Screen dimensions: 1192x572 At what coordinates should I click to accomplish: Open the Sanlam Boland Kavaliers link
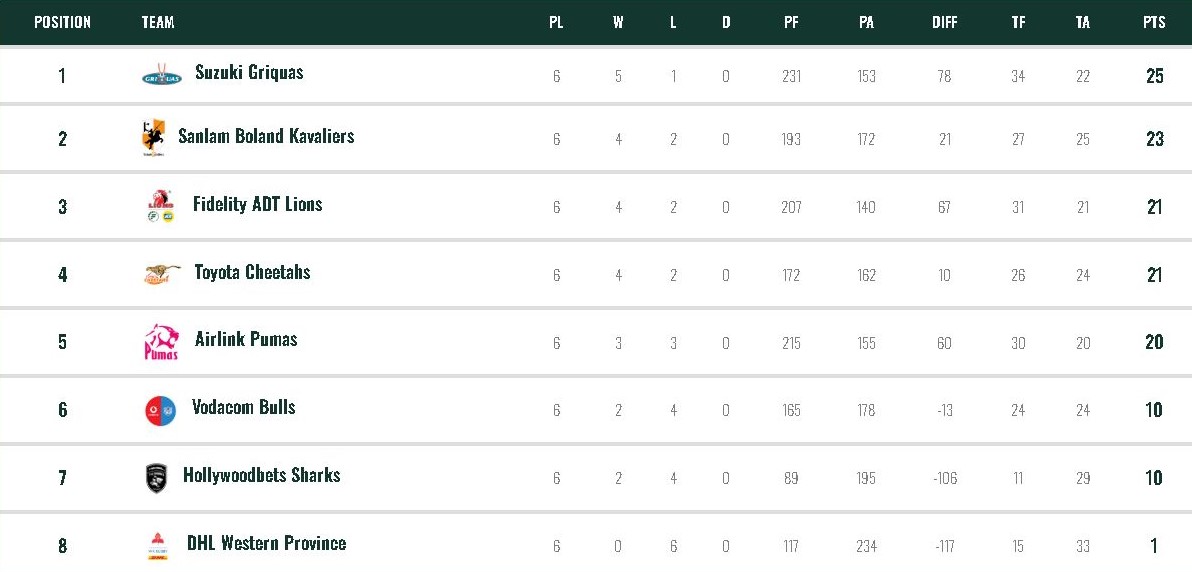tap(266, 136)
